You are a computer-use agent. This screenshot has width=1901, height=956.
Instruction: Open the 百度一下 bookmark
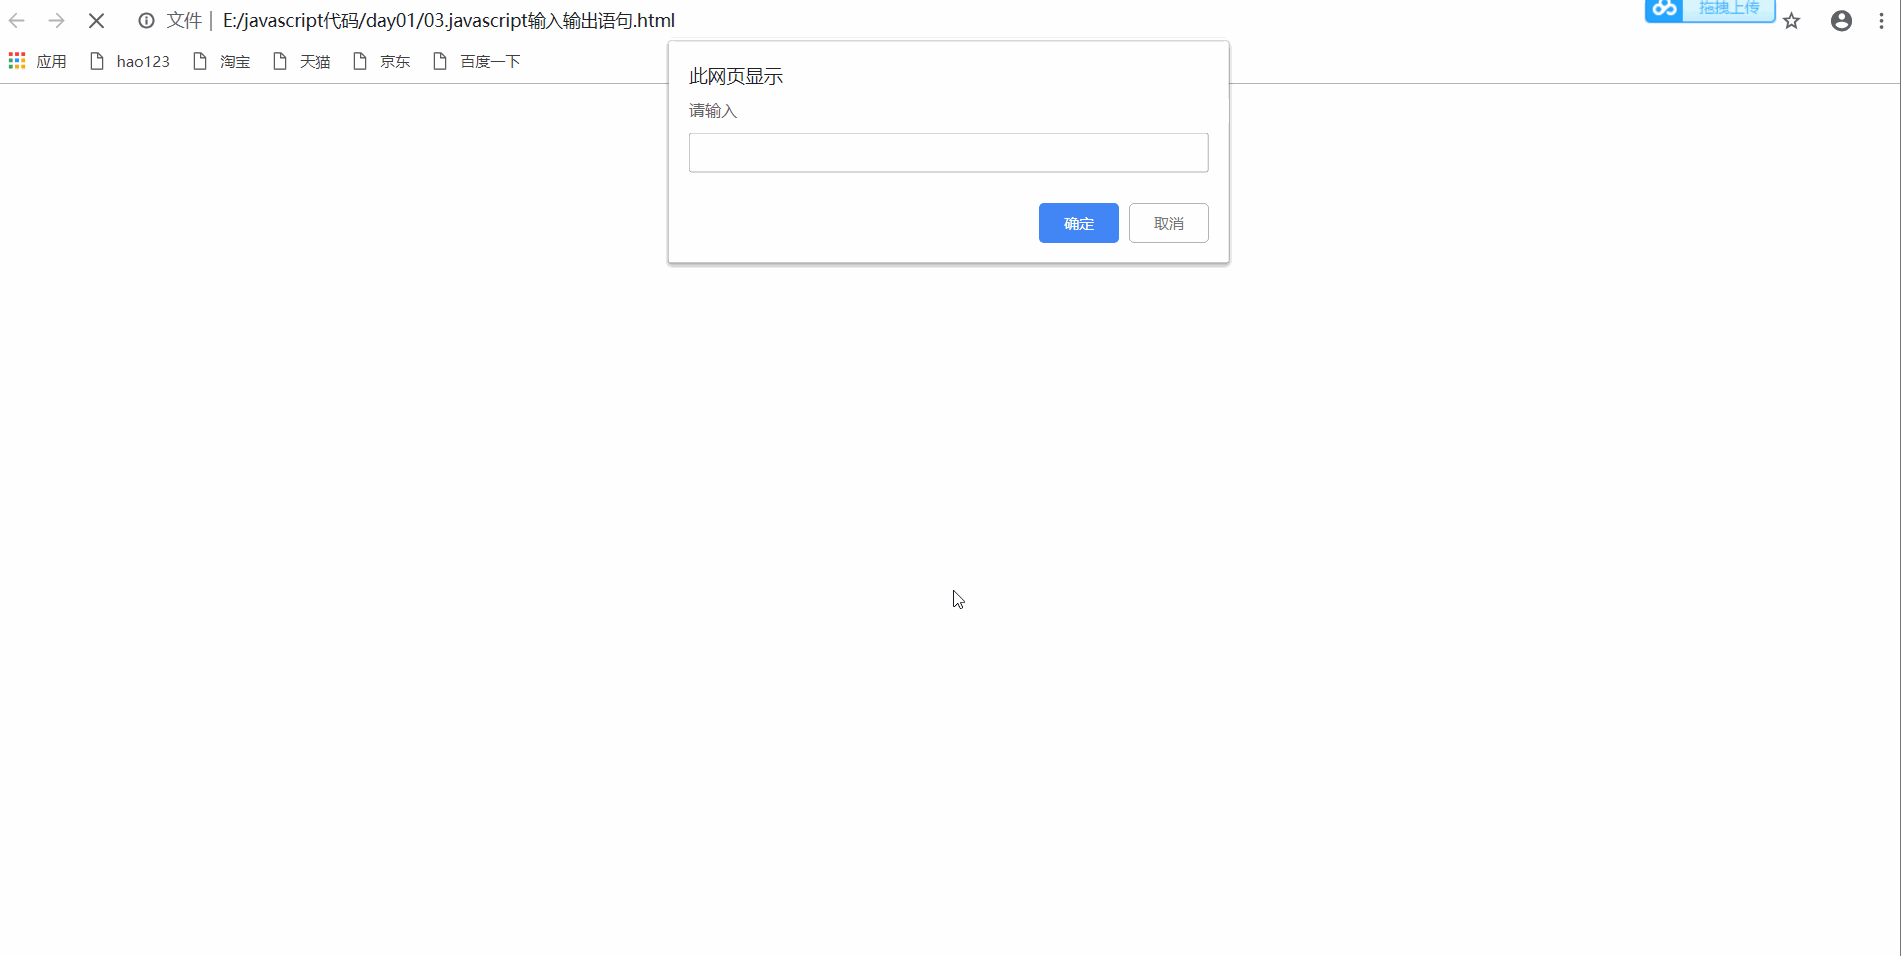click(x=477, y=61)
